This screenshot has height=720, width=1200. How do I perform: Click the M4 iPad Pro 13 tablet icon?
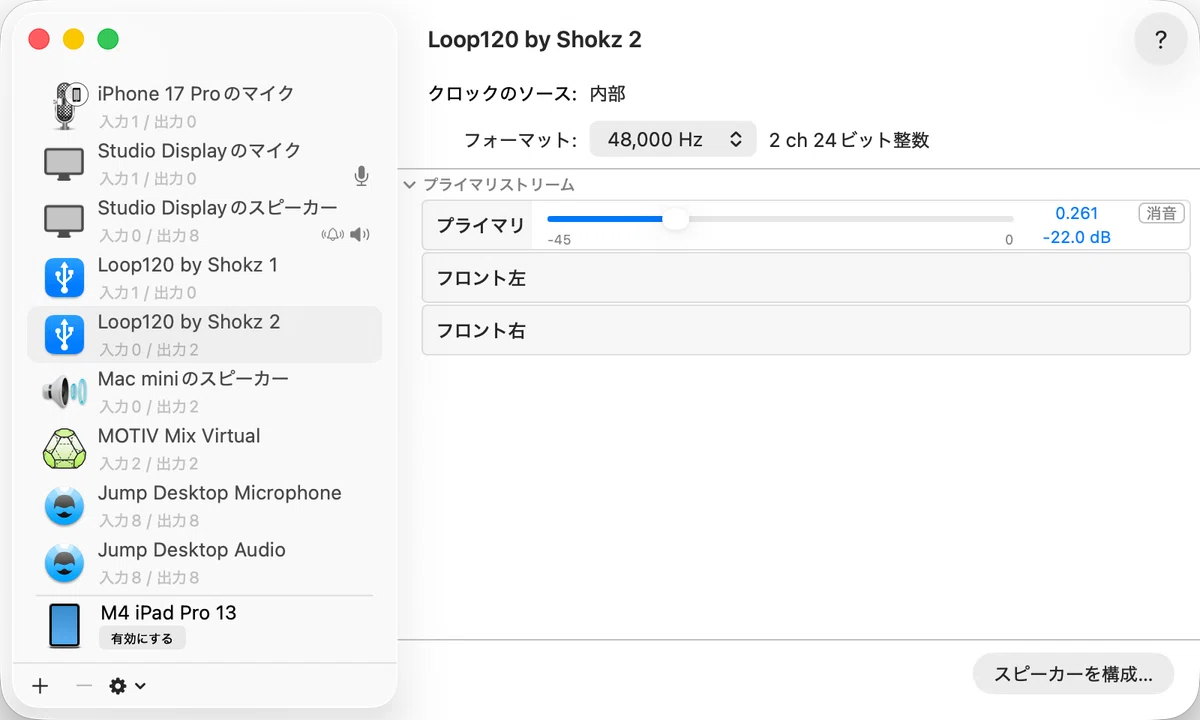(65, 625)
